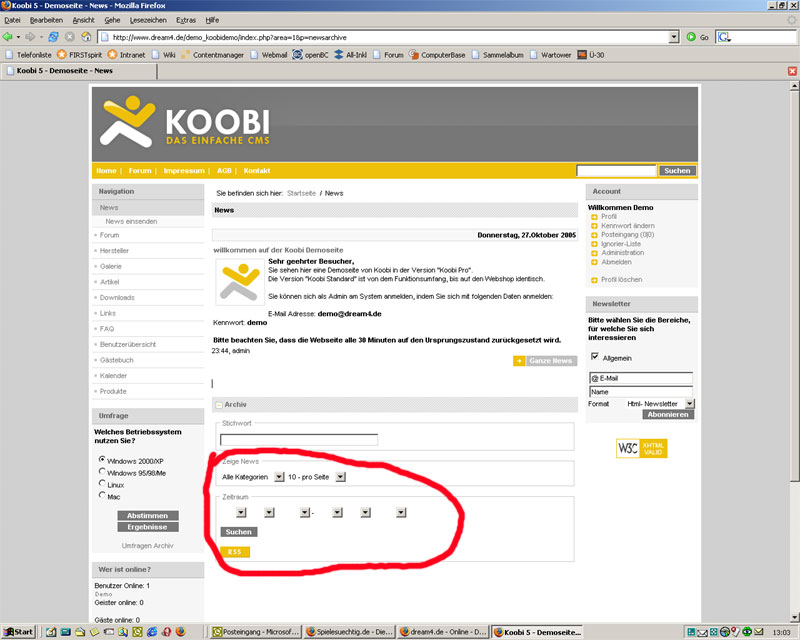This screenshot has height=640, width=800.
Task: Collapse the Archiv section expander
Action: coord(218,405)
